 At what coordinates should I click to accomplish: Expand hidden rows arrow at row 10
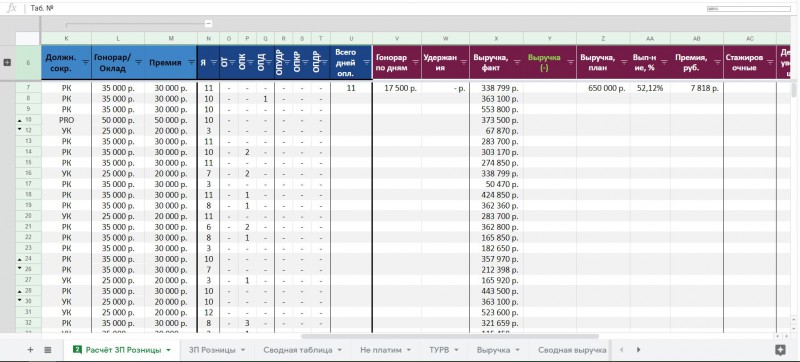(19, 120)
